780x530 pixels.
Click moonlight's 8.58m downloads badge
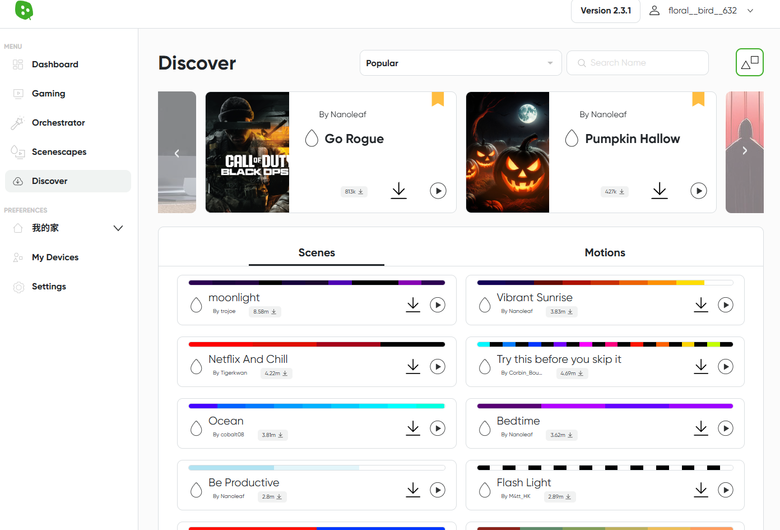point(265,312)
